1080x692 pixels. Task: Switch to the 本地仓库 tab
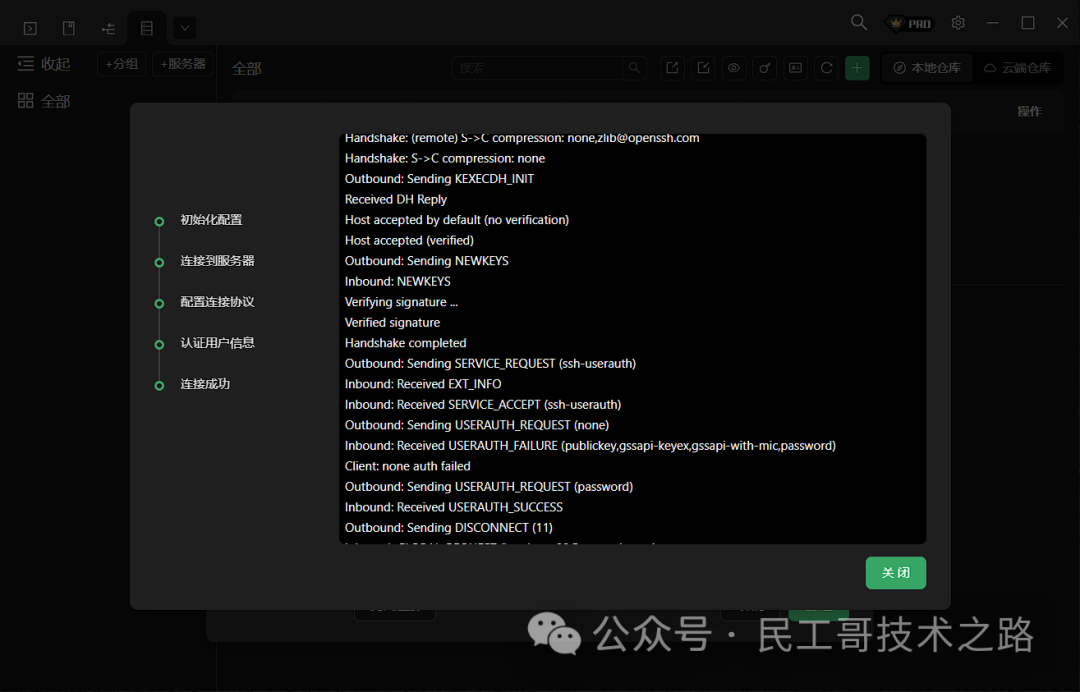(927, 67)
